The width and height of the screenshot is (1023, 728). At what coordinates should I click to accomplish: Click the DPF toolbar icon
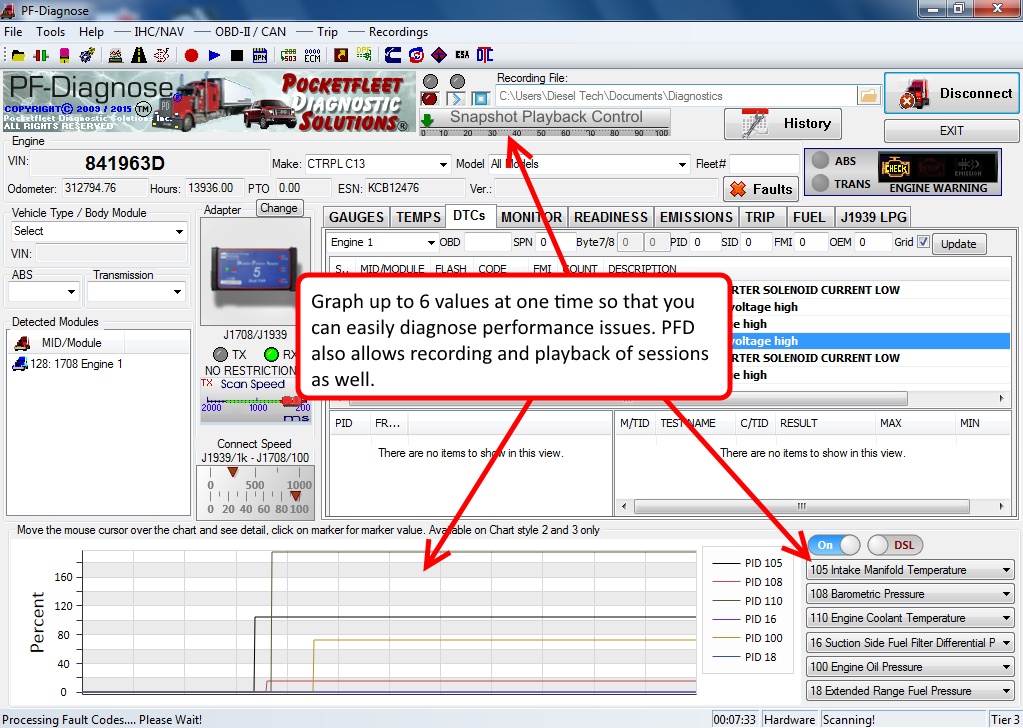point(364,55)
